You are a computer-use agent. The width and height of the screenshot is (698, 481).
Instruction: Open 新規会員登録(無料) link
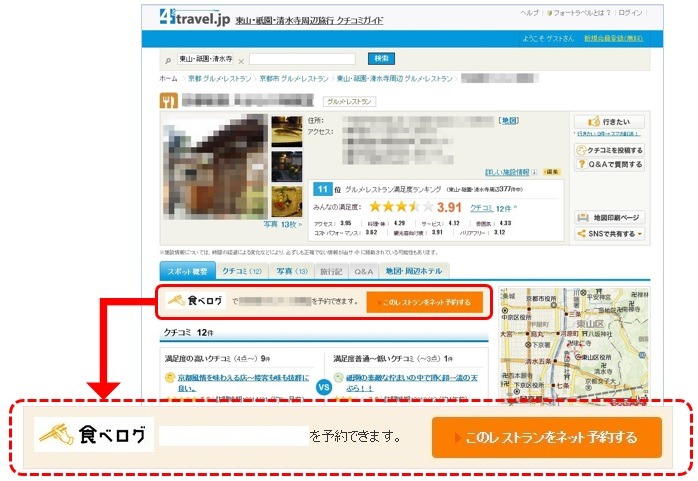pyautogui.click(x=614, y=38)
